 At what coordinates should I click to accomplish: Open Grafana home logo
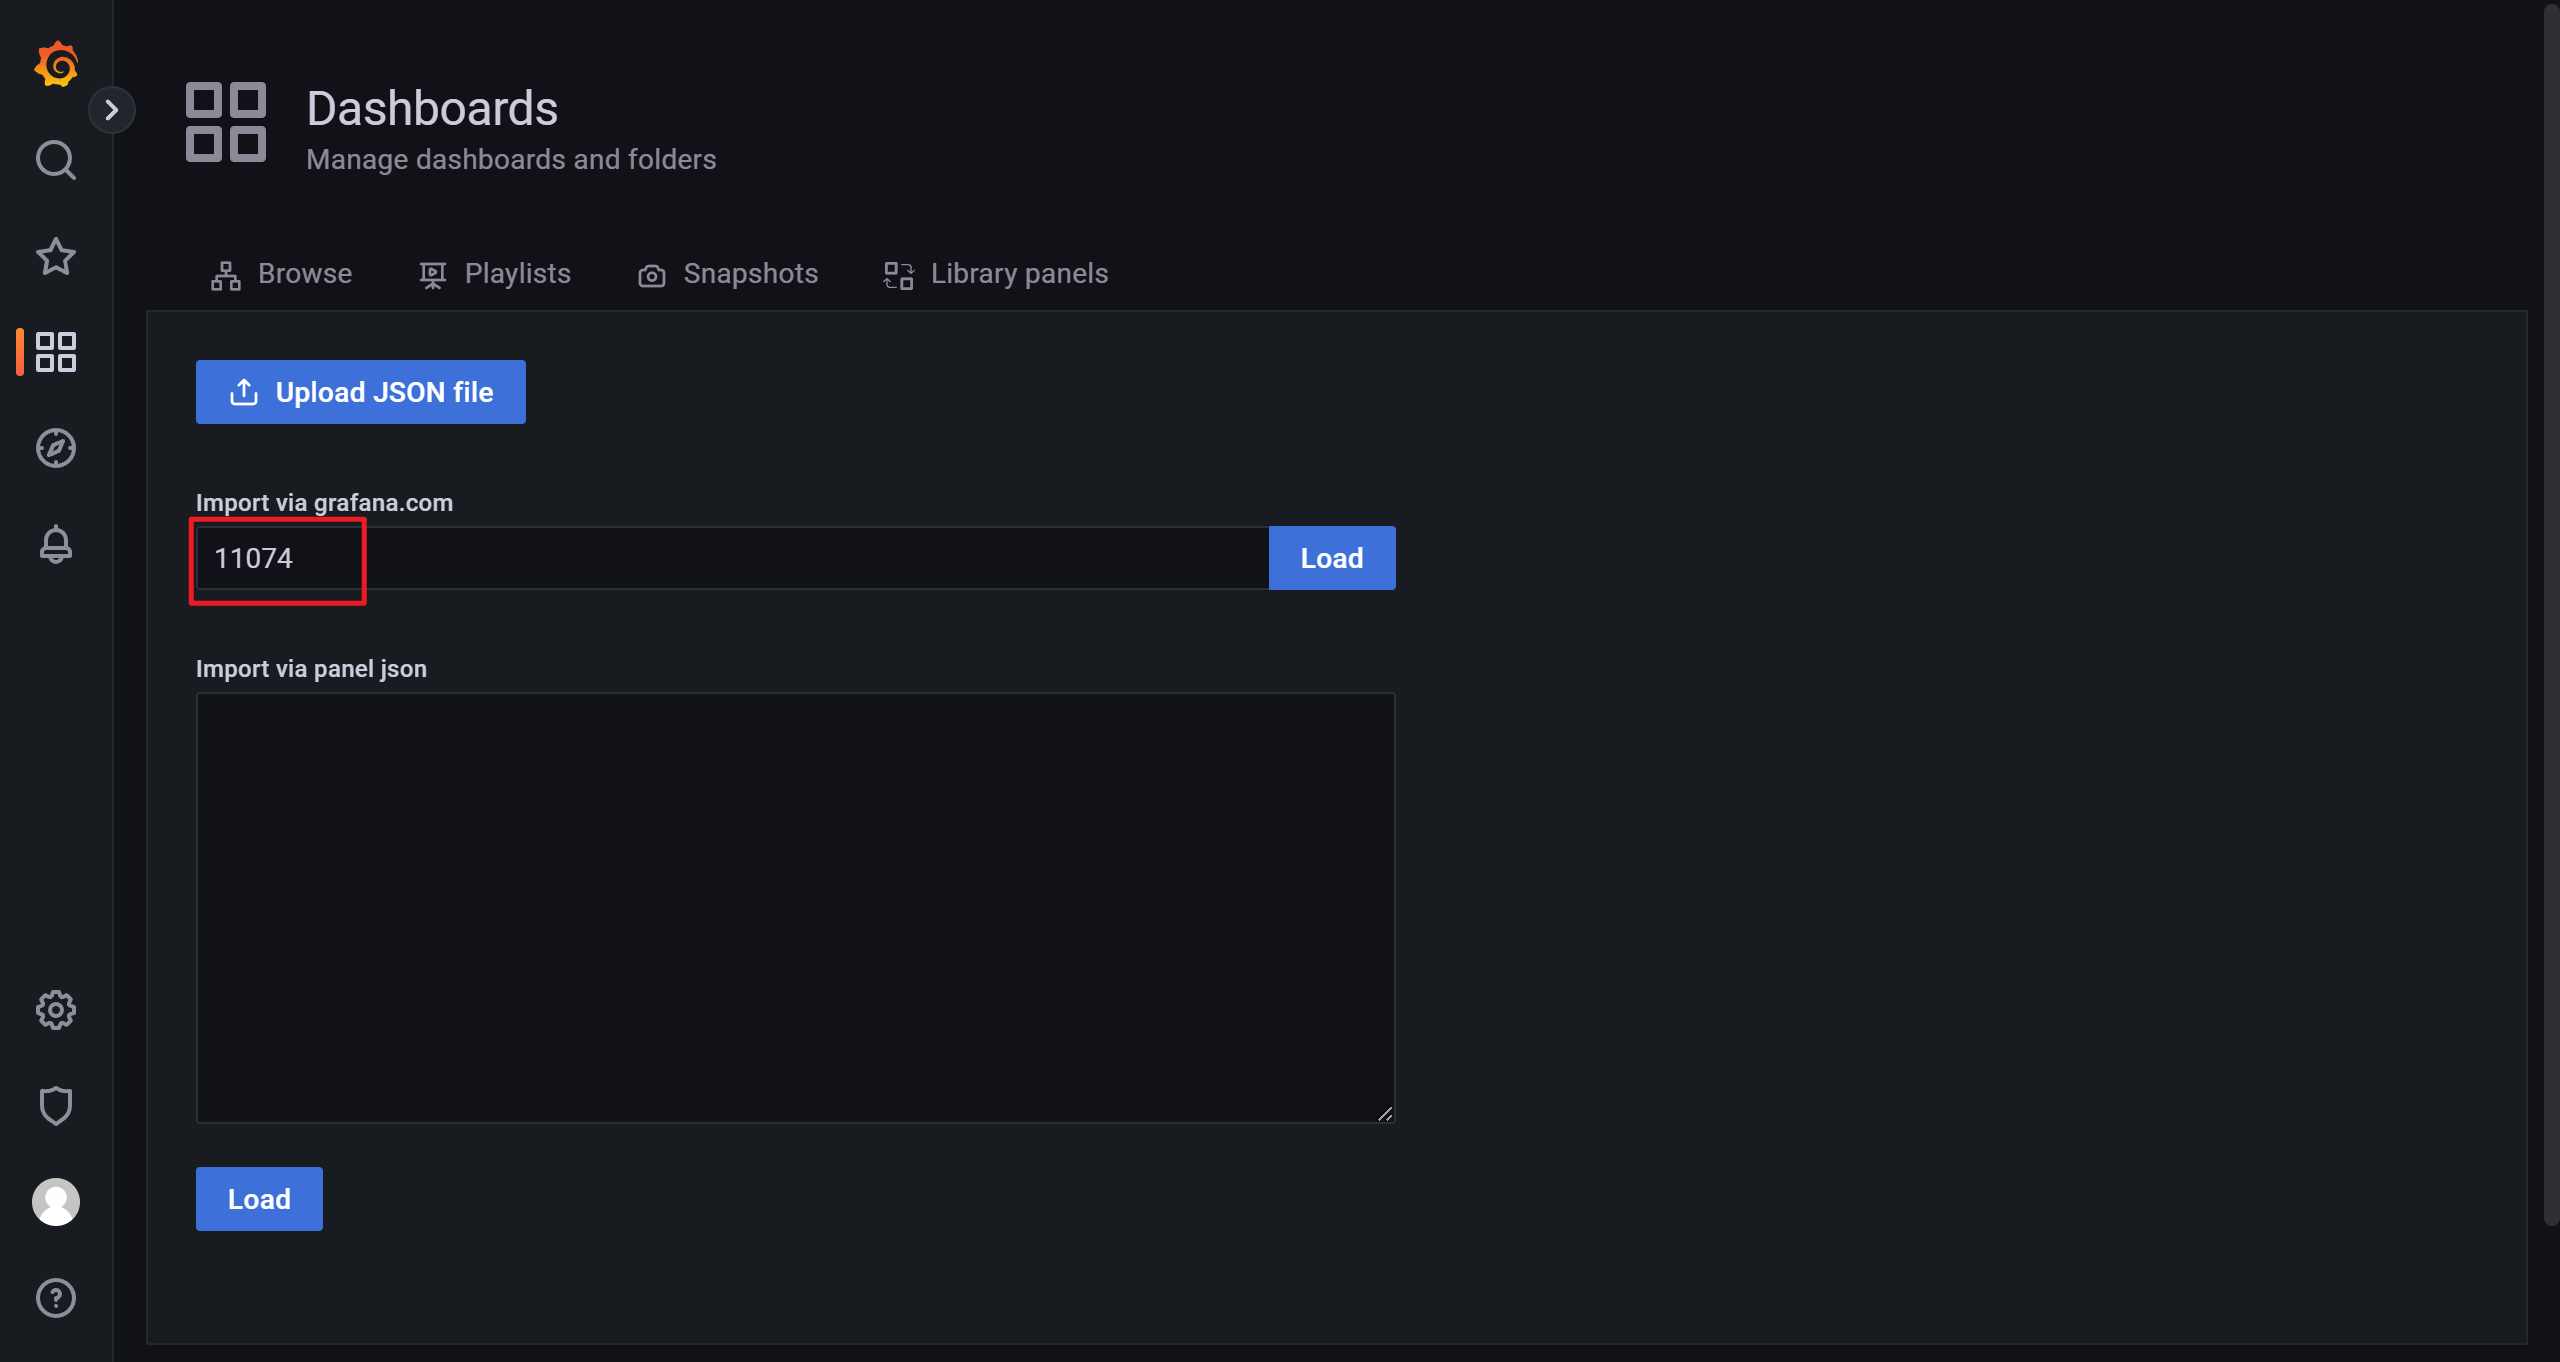point(56,64)
